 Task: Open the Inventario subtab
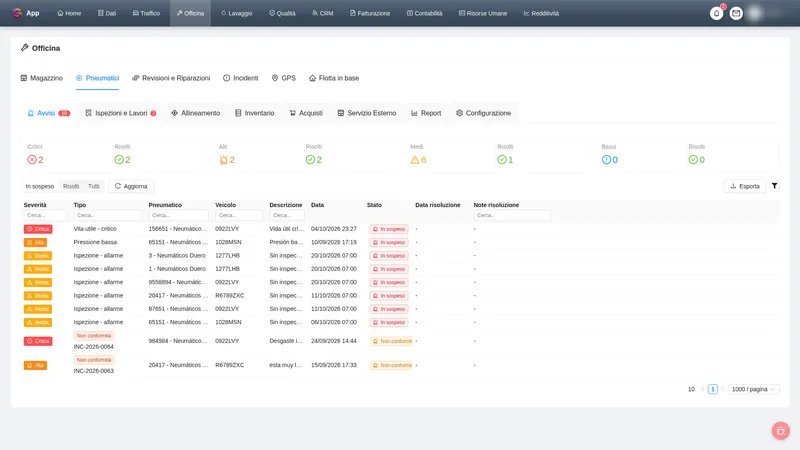pyautogui.click(x=255, y=113)
